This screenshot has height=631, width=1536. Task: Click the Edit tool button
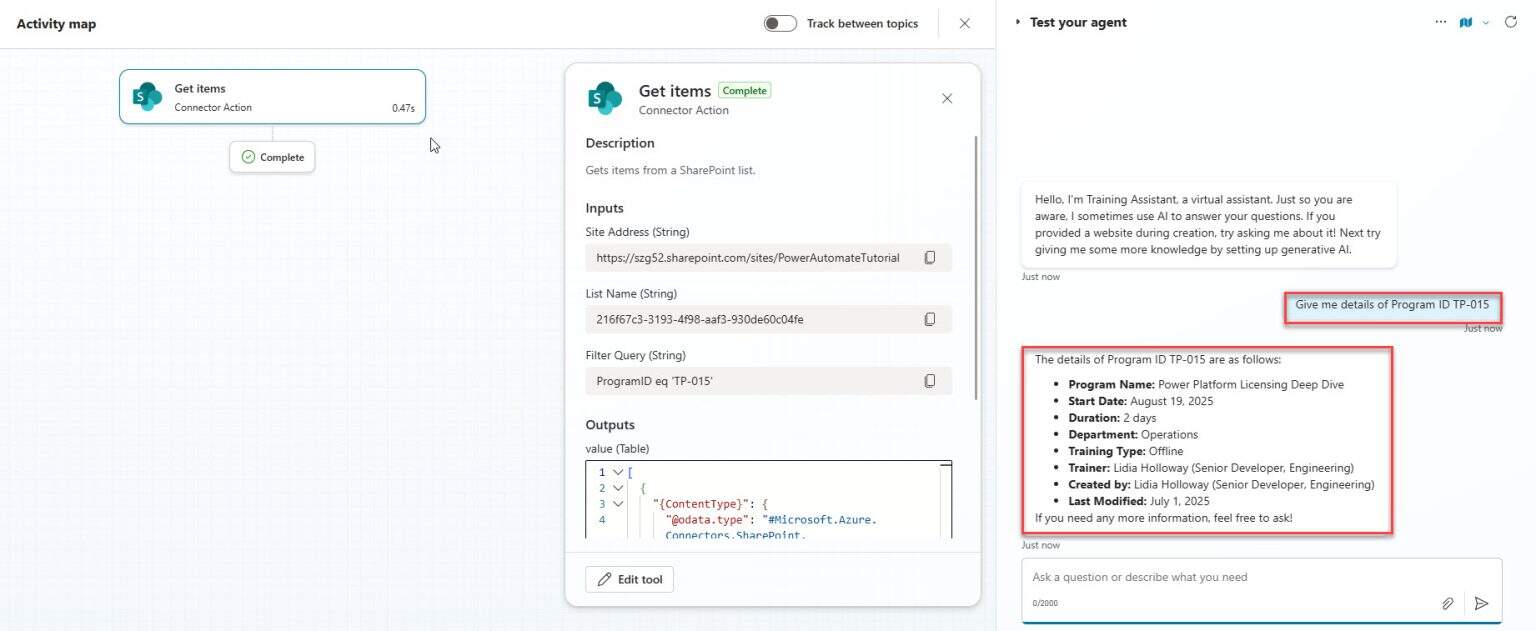(629, 579)
